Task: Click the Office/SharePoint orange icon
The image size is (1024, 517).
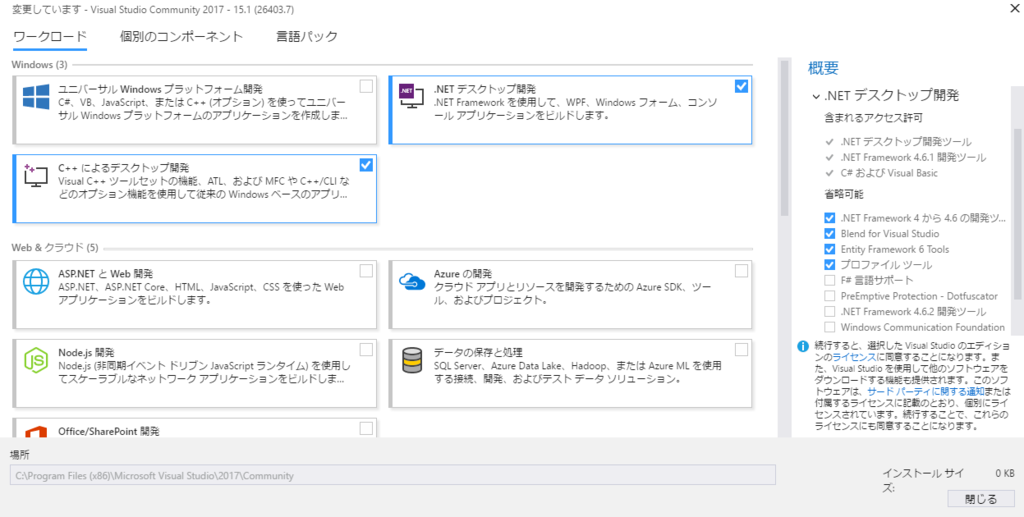Action: [x=36, y=431]
